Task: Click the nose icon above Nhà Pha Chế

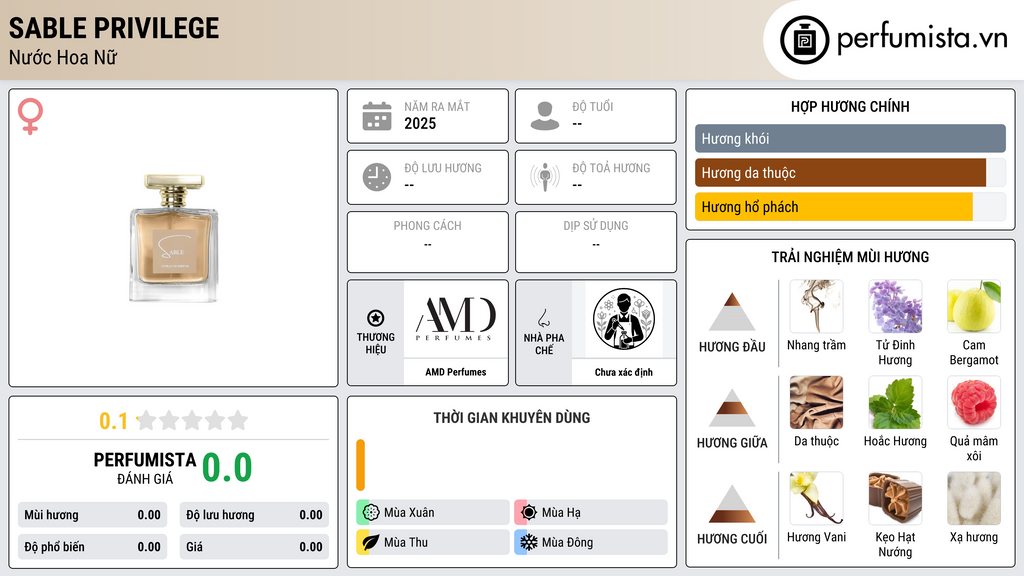Action: tap(543, 318)
